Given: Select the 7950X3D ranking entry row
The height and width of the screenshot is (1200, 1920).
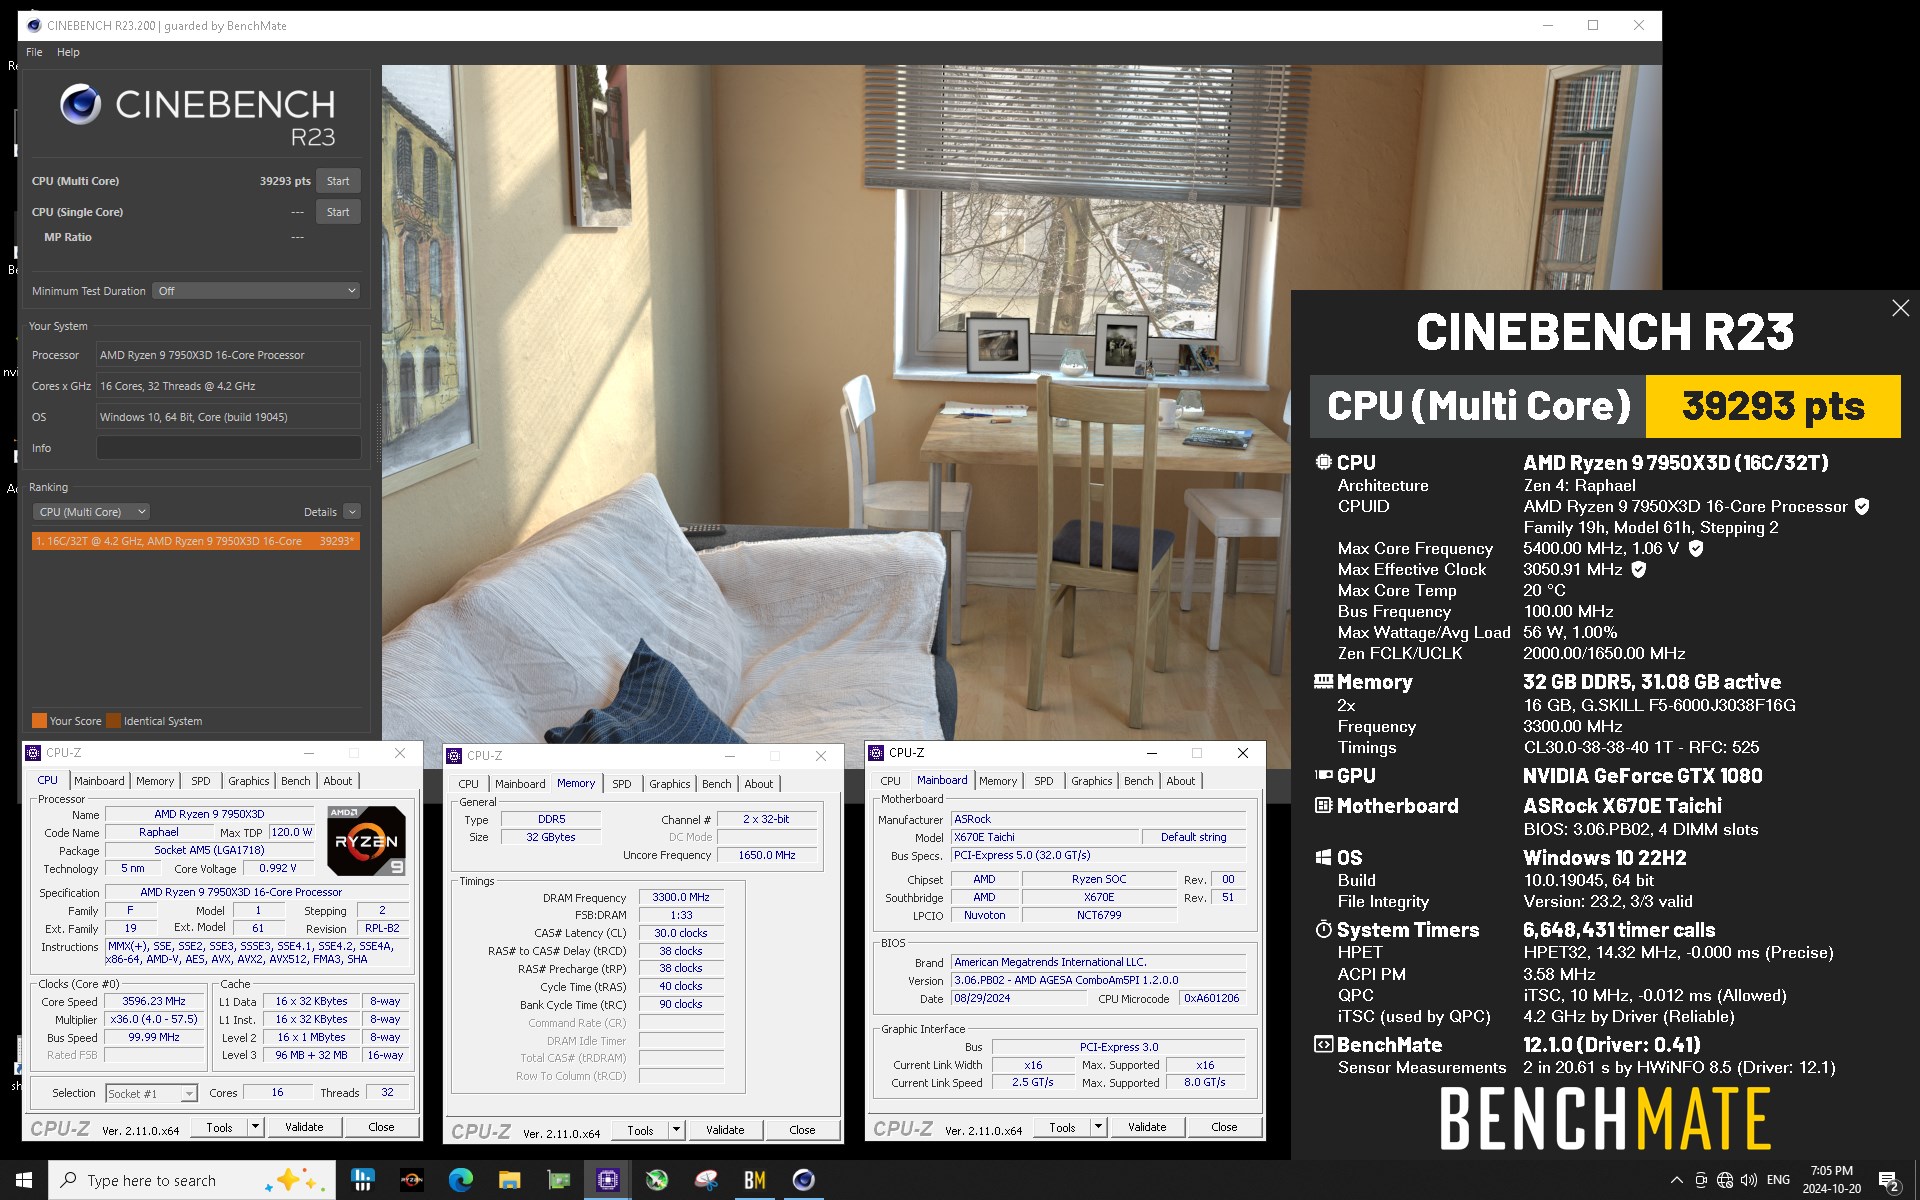Looking at the screenshot, I should [195, 541].
